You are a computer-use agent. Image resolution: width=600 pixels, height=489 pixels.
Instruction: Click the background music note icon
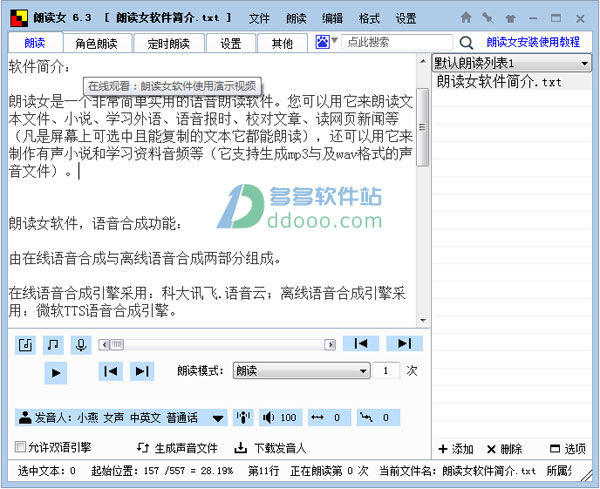(x=53, y=345)
